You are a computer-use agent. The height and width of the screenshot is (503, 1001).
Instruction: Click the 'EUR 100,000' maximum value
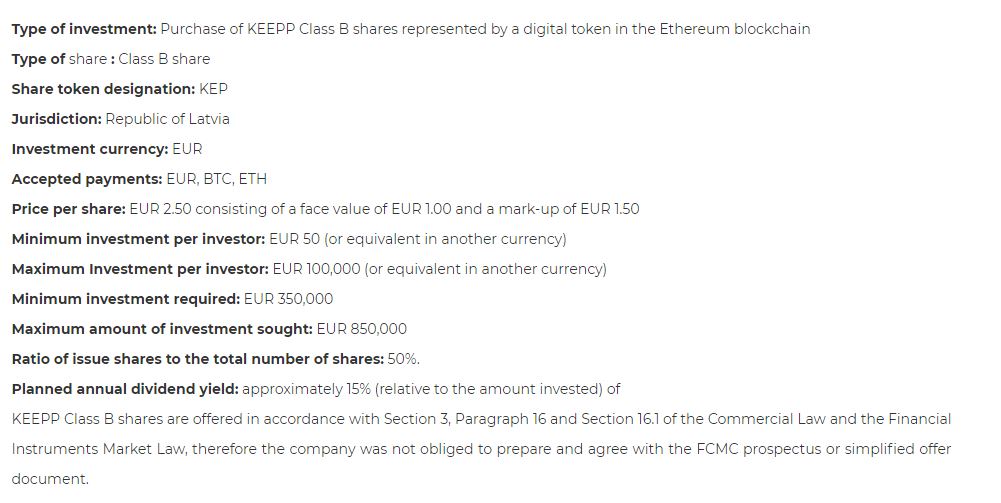coord(317,269)
